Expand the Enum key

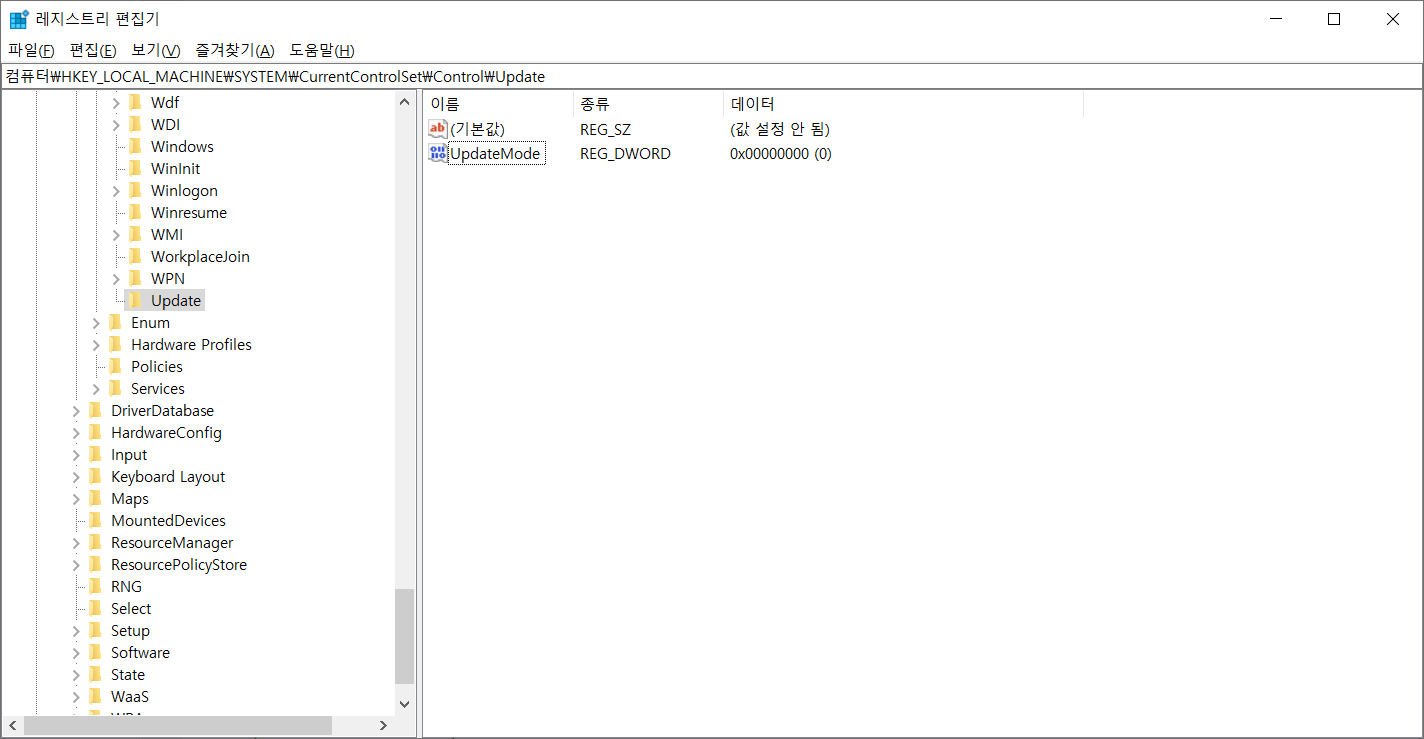pyautogui.click(x=96, y=323)
